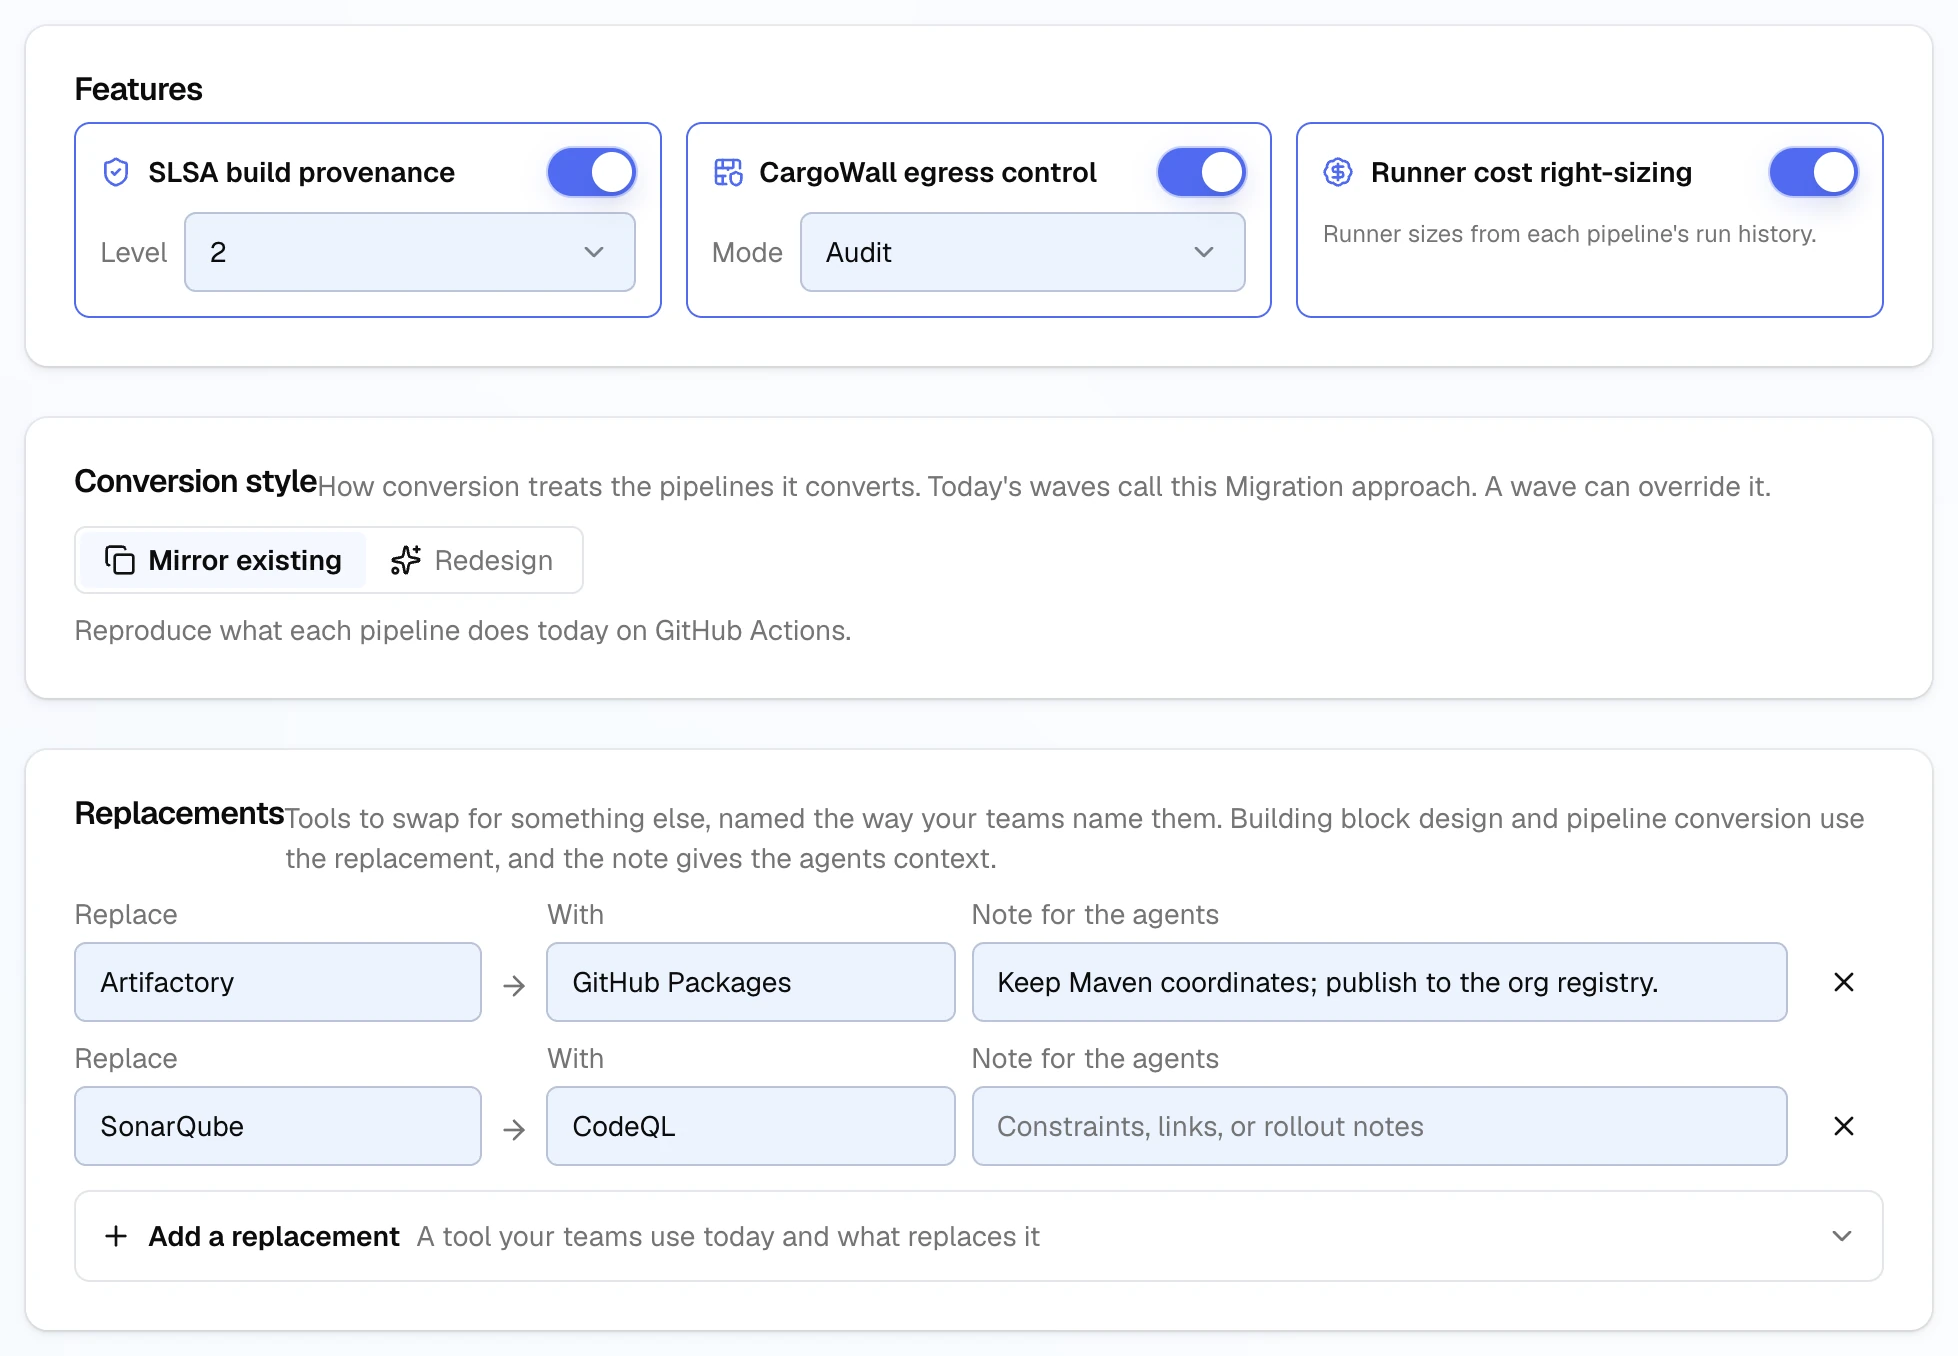Click Add a replacement

[x=979, y=1236]
